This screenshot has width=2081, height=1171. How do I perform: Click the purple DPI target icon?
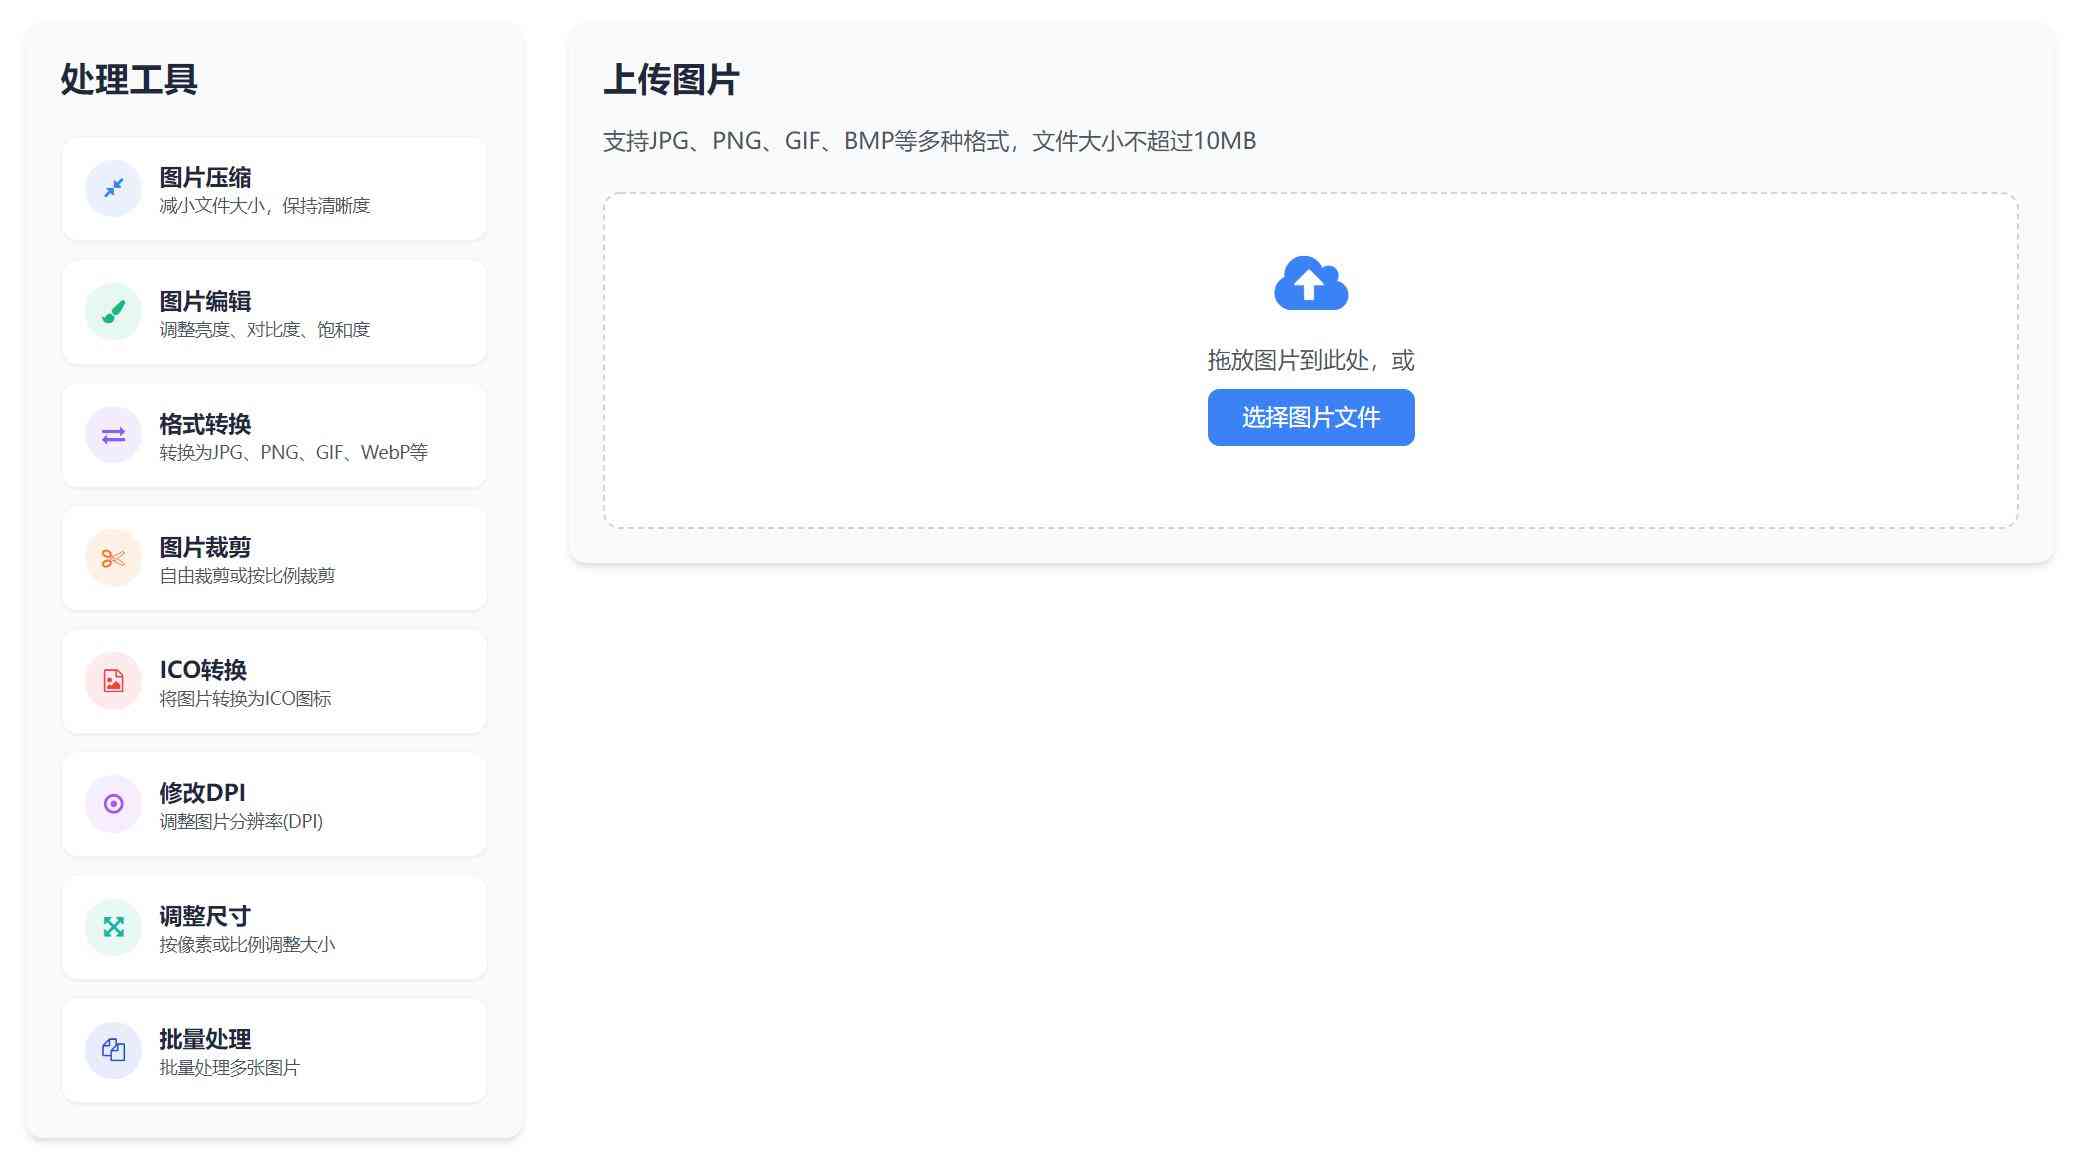114,804
